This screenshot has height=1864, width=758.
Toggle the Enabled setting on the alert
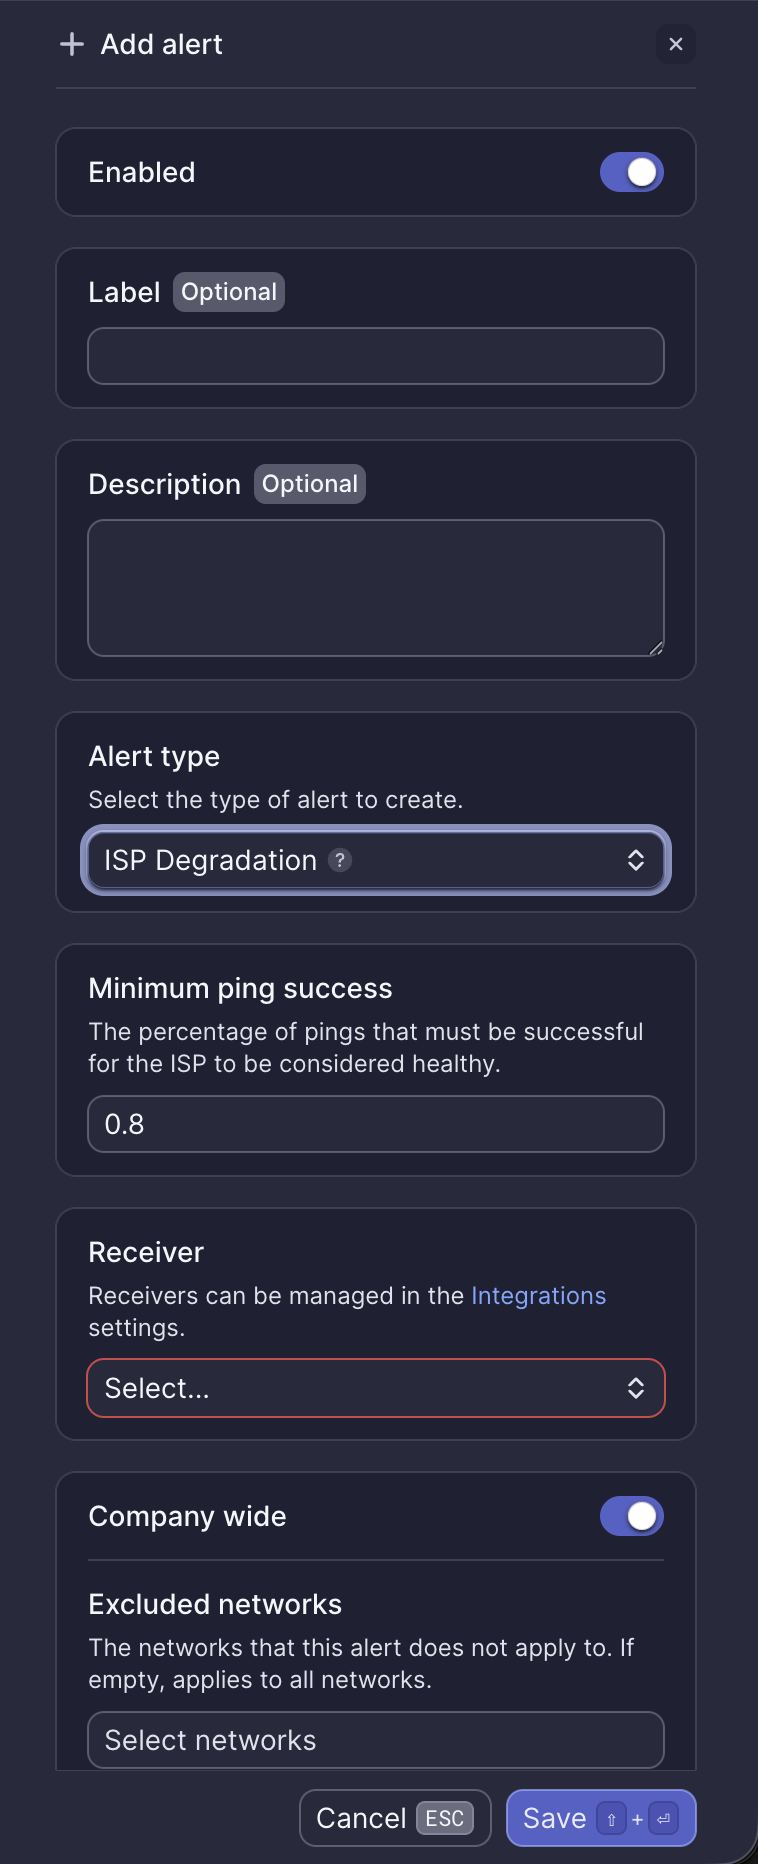[x=631, y=172]
